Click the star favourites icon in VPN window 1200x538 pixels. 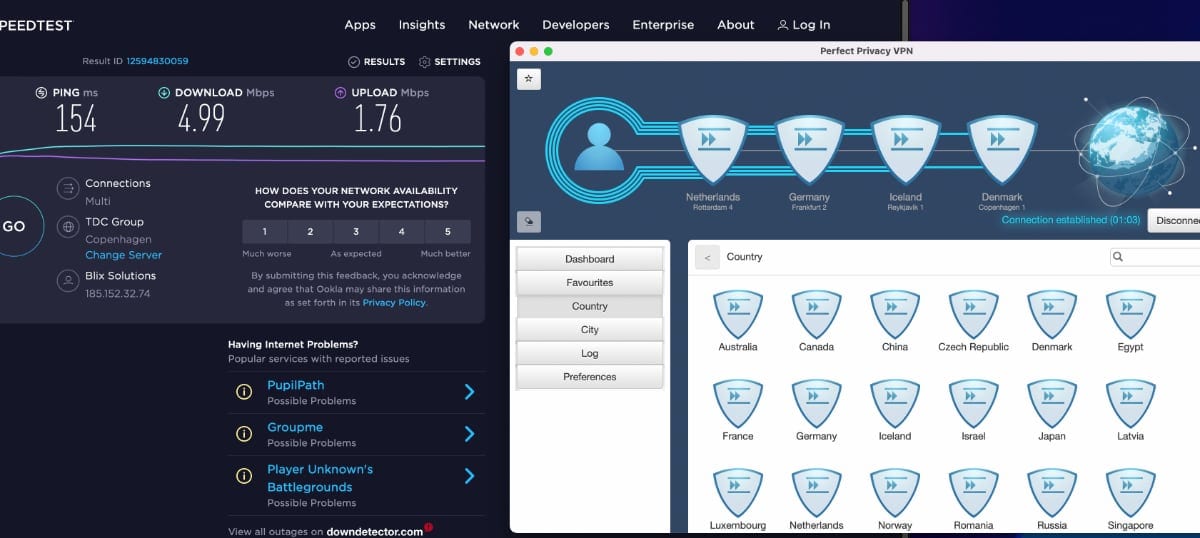pyautogui.click(x=528, y=78)
